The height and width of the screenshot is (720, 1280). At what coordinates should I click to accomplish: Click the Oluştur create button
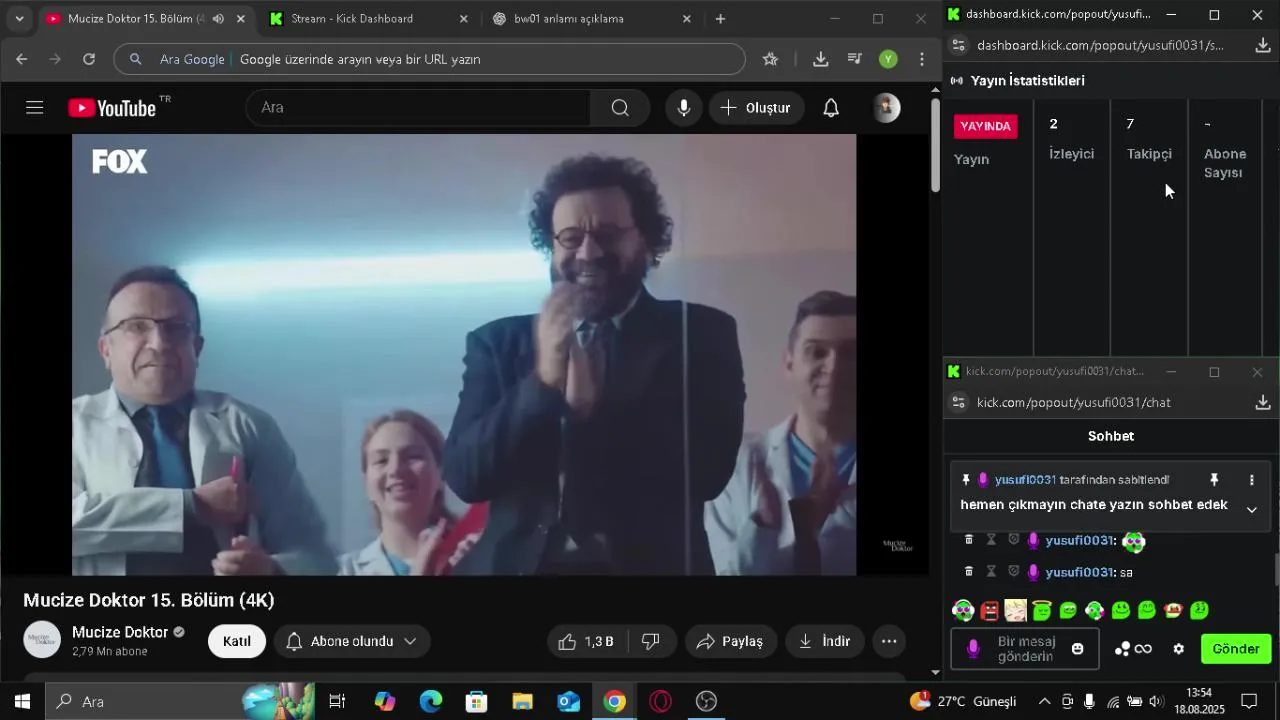(x=757, y=108)
